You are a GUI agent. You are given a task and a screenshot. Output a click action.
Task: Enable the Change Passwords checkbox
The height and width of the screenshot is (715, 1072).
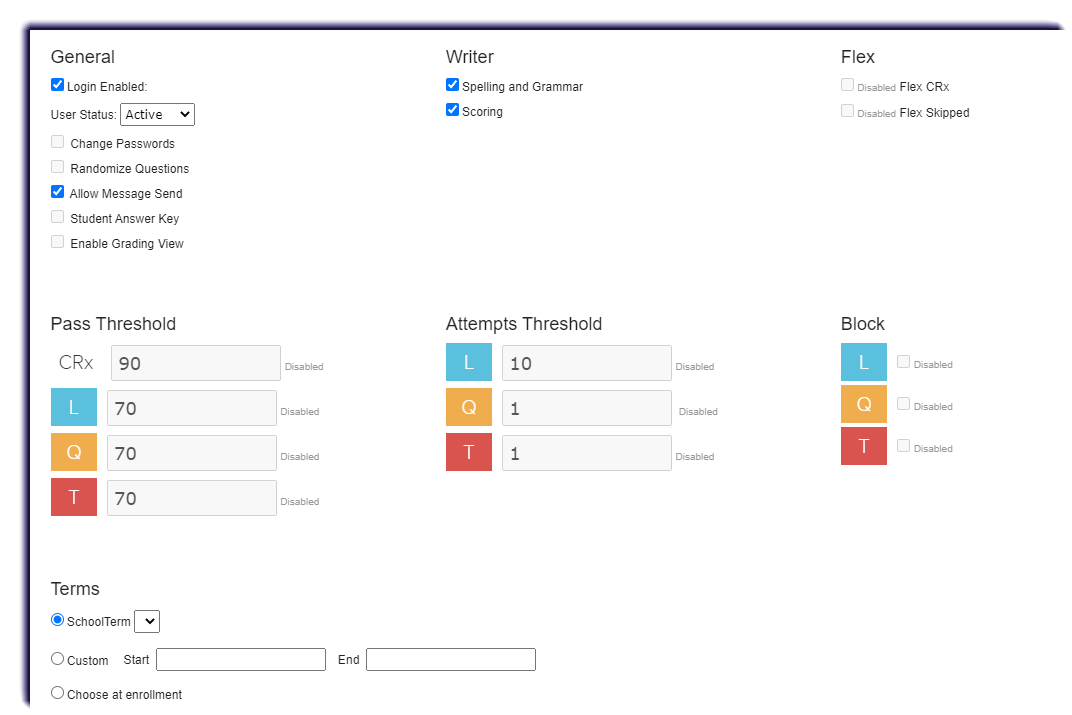[x=57, y=141]
